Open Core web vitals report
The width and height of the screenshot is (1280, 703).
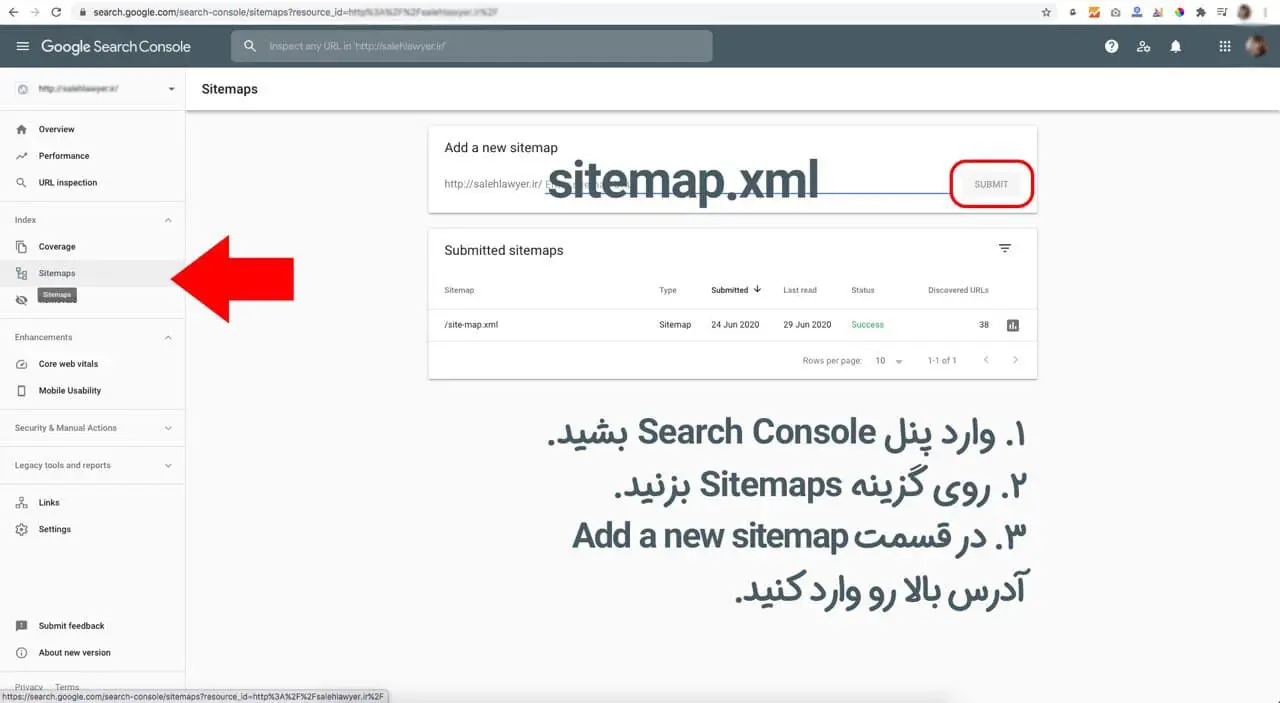tap(92, 364)
